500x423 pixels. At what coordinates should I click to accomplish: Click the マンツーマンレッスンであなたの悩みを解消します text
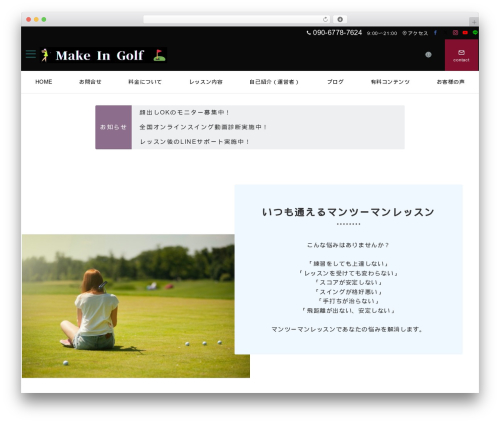pyautogui.click(x=348, y=329)
